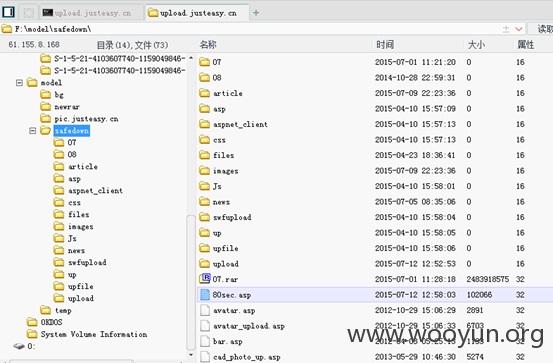Click aspnet_client folder icon in the file list
This screenshot has height=363, width=553.
204,124
